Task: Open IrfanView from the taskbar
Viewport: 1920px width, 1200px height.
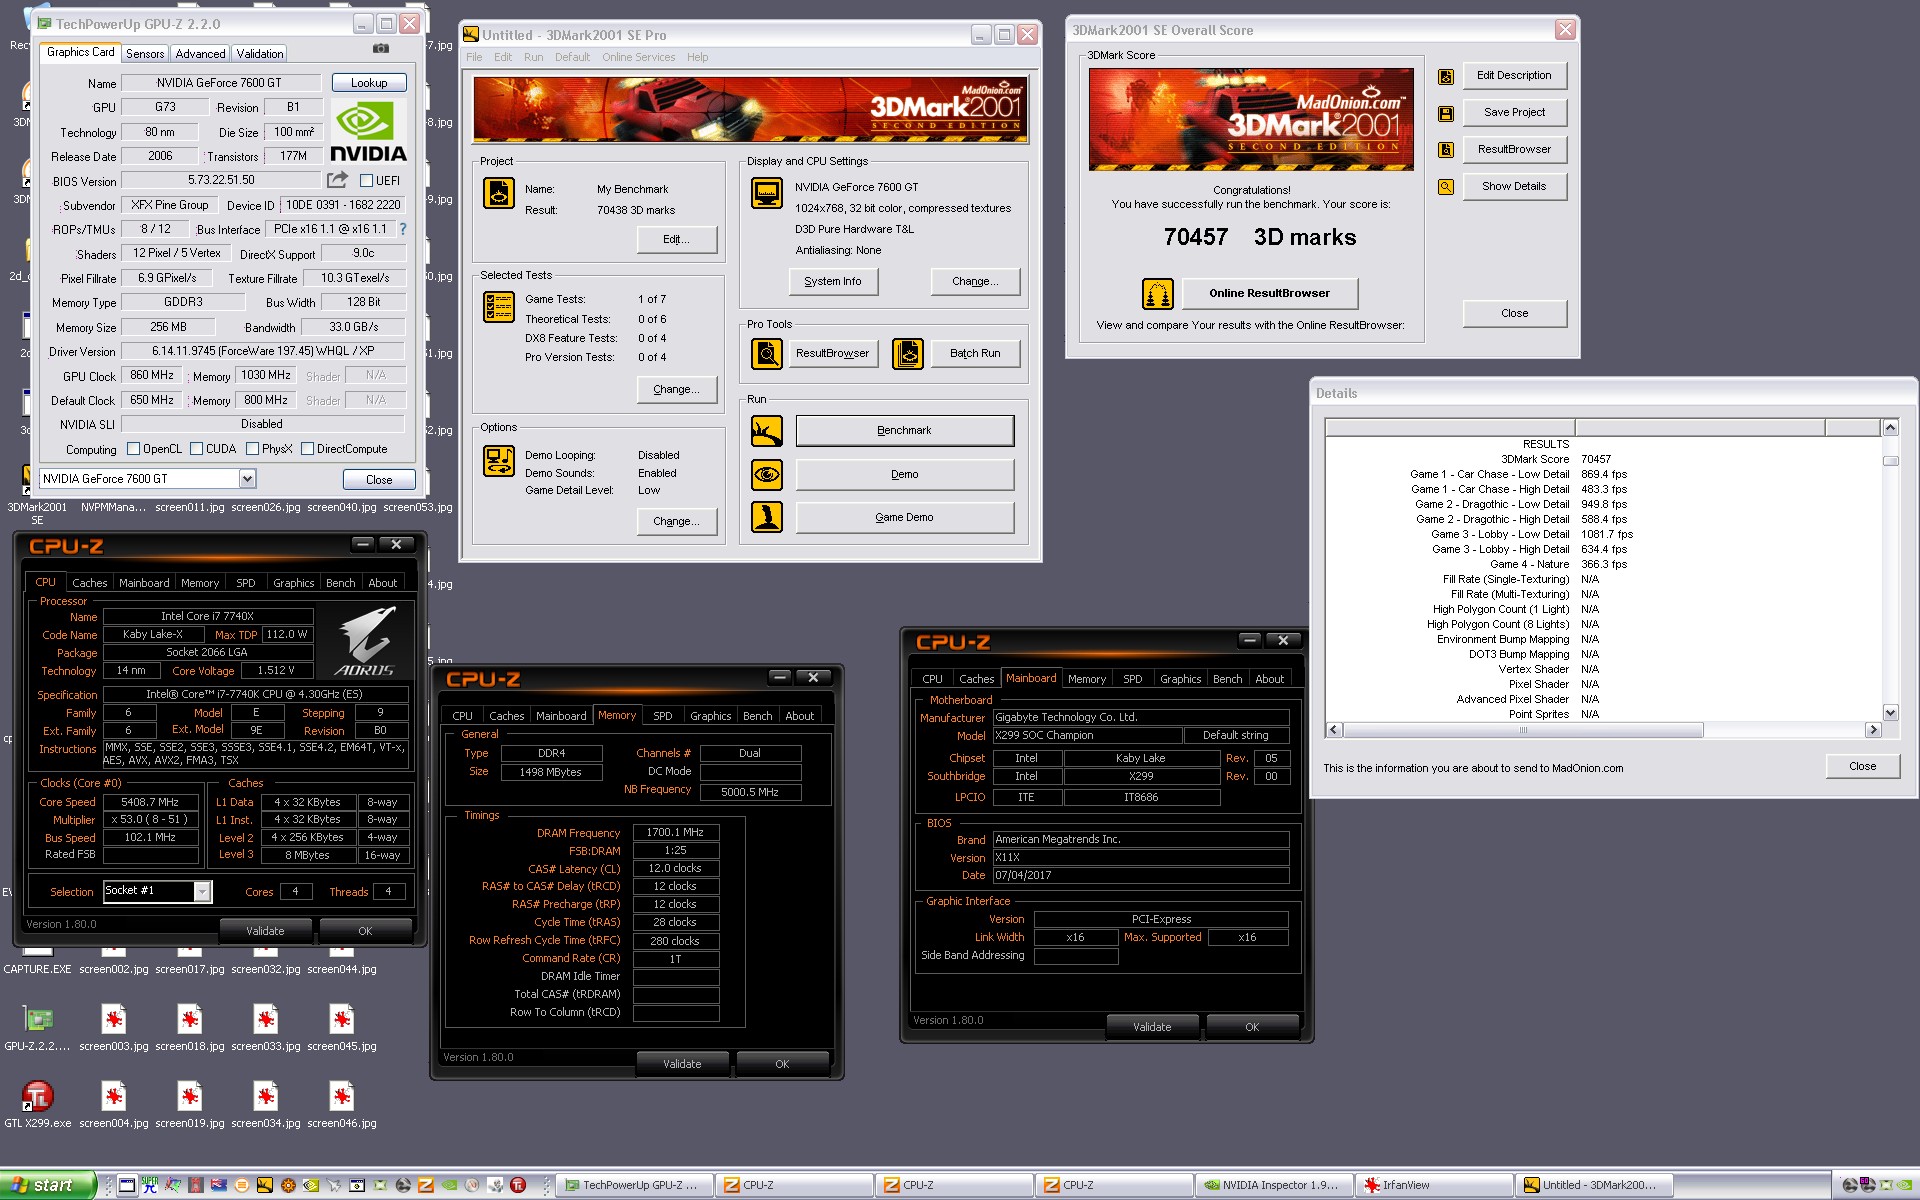Action: (1434, 1185)
